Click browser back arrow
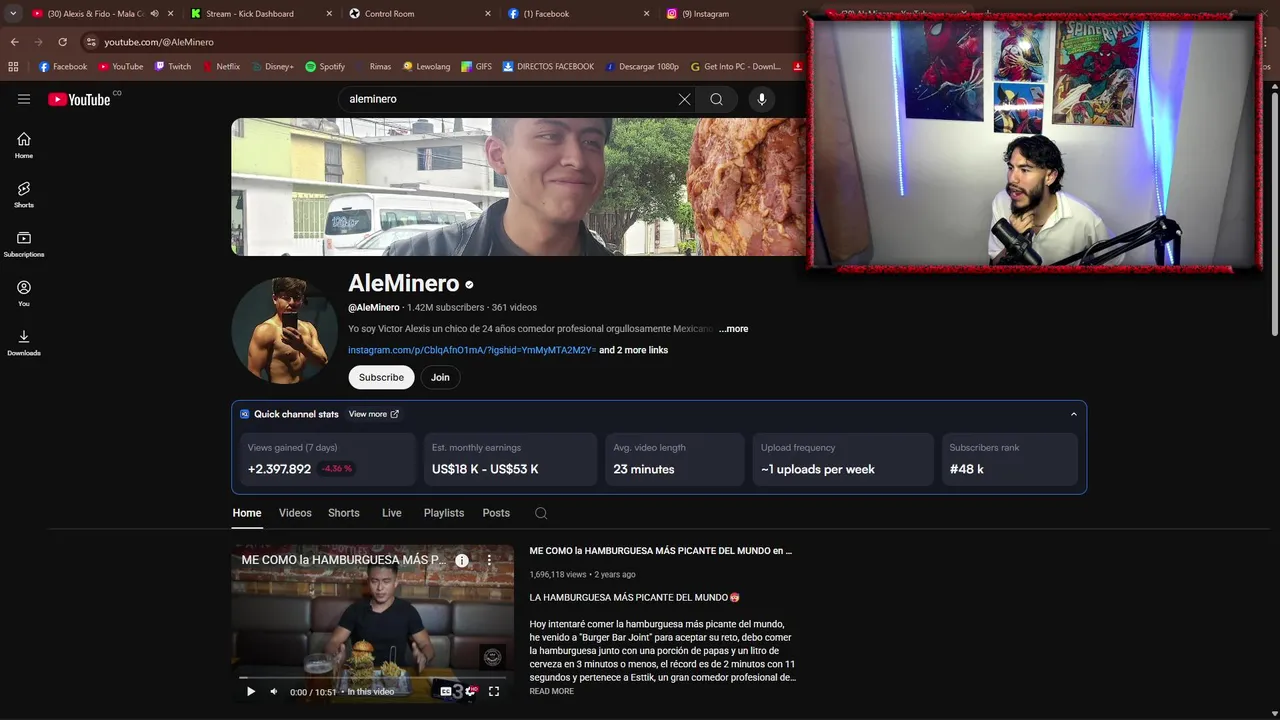Viewport: 1280px width, 720px height. tap(14, 42)
